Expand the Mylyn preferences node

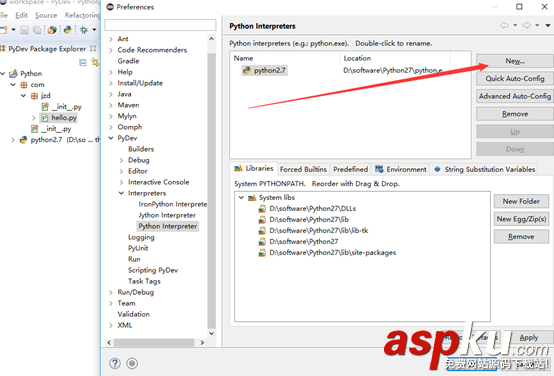pos(111,116)
